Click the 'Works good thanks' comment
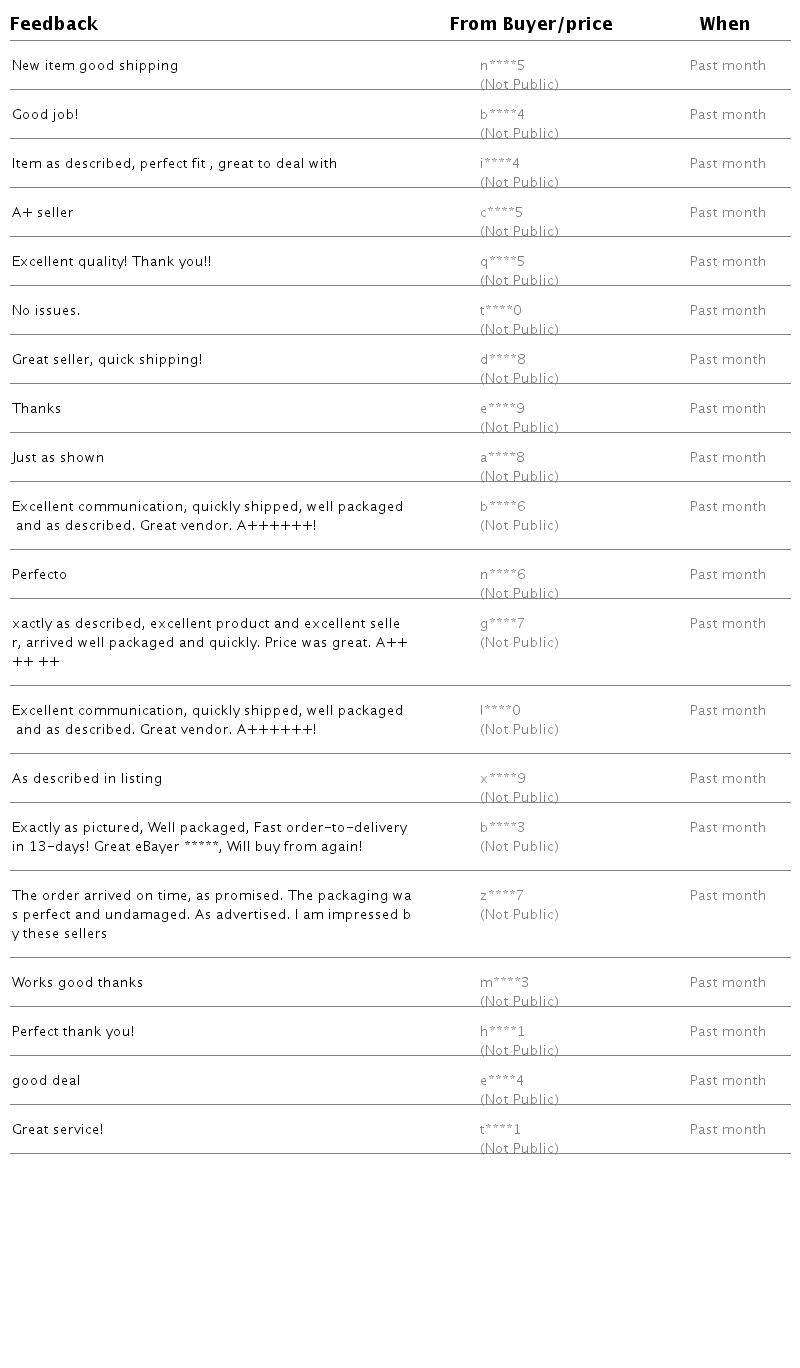Image resolution: width=800 pixels, height=1368 pixels. click(x=78, y=983)
